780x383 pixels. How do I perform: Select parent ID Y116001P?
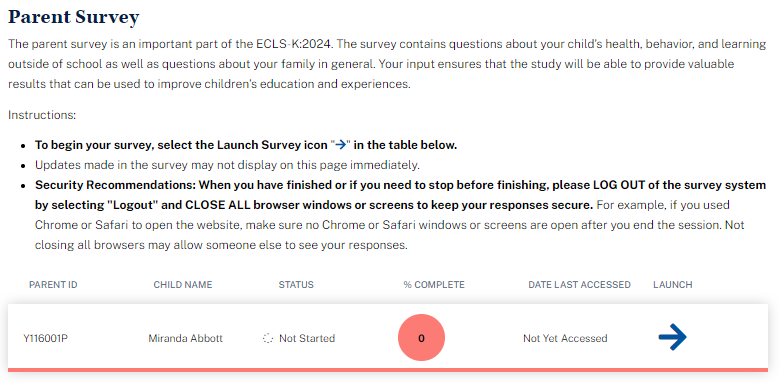[46, 338]
